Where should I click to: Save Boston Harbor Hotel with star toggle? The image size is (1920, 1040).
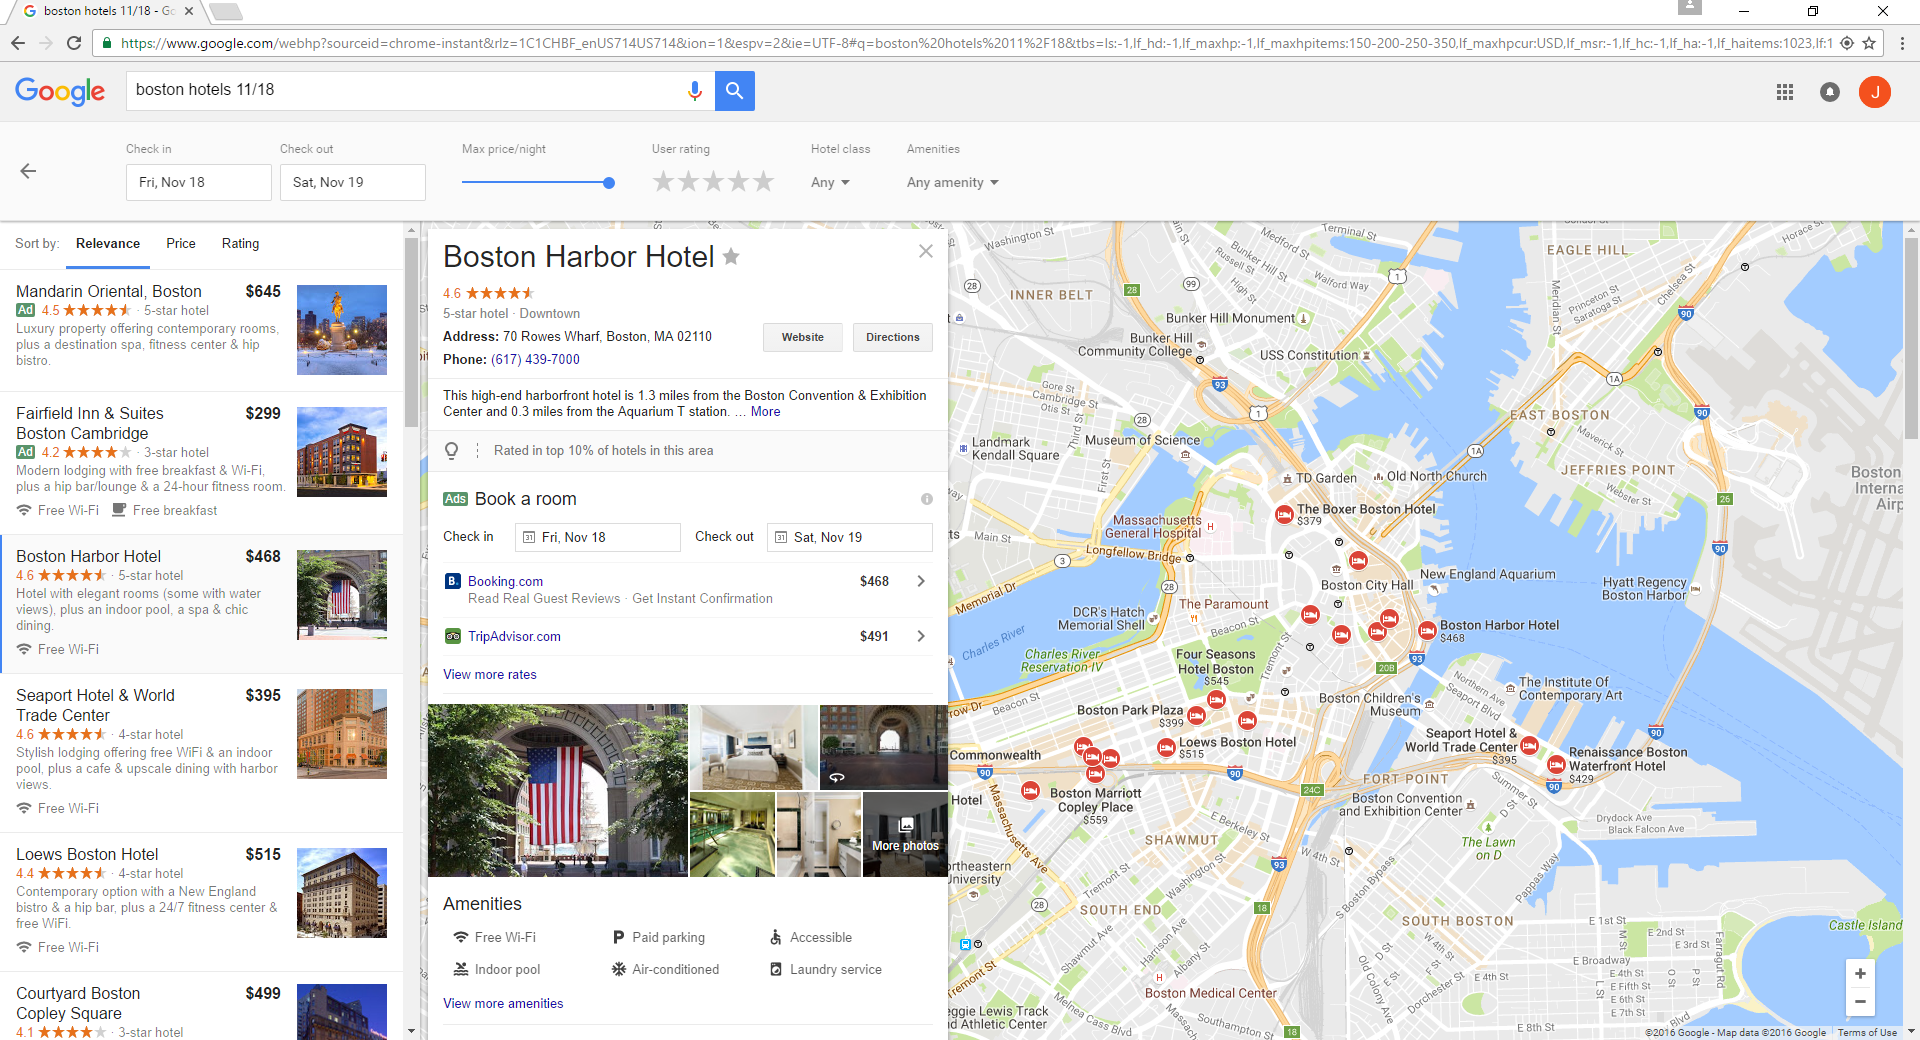click(731, 257)
